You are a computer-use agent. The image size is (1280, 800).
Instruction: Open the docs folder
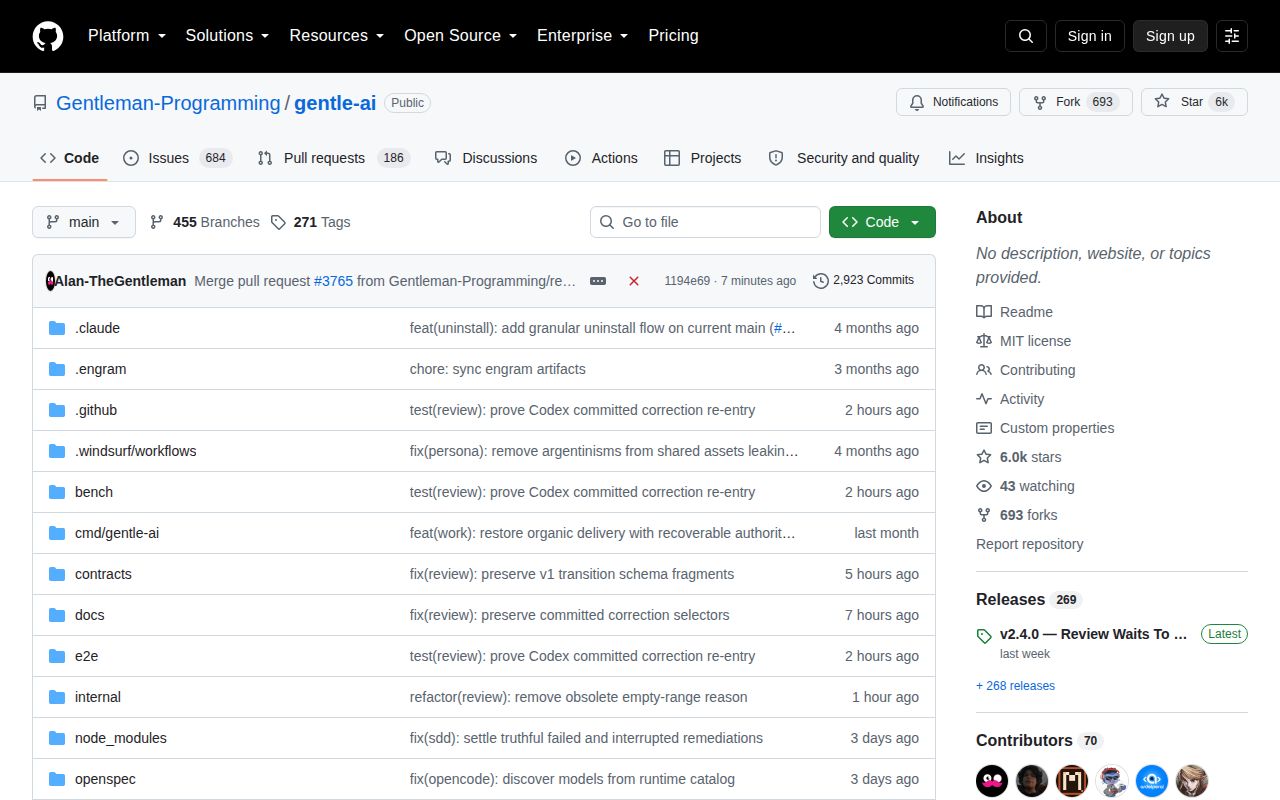point(89,615)
